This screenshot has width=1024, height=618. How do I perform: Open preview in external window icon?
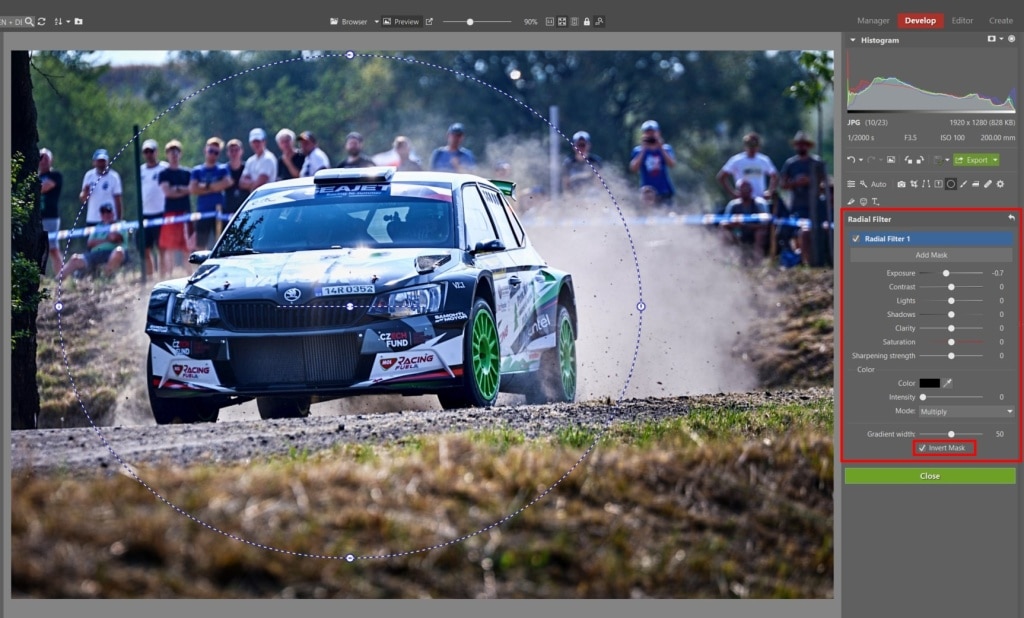[x=429, y=22]
